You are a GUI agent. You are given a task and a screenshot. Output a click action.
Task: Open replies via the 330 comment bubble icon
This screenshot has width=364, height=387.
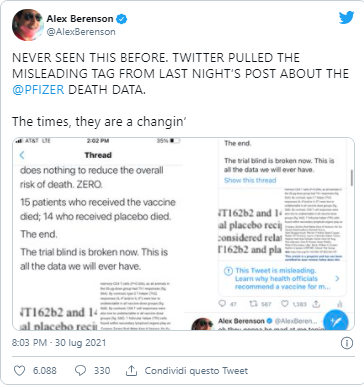tap(81, 370)
